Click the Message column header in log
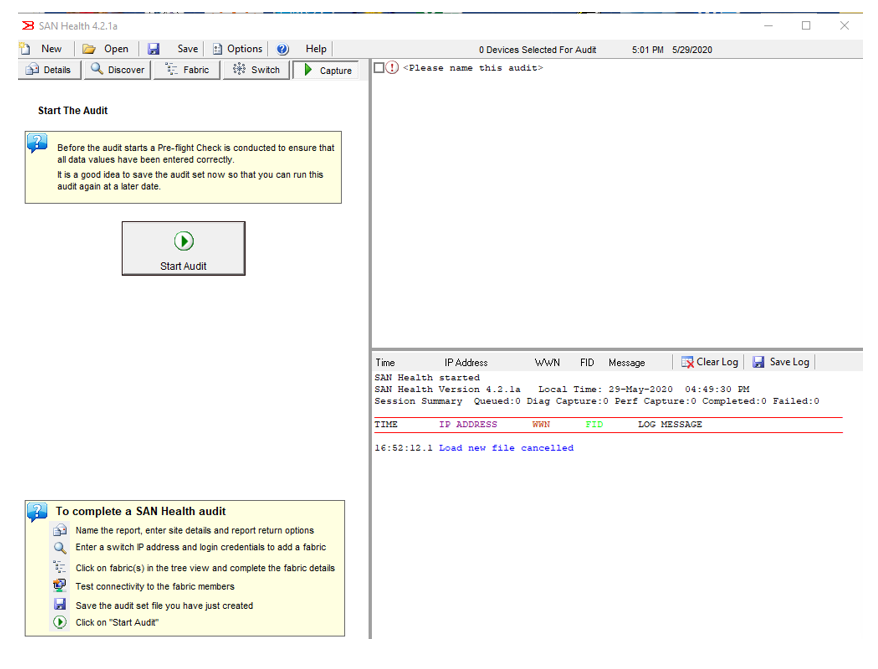This screenshot has width=878, height=669. point(626,363)
